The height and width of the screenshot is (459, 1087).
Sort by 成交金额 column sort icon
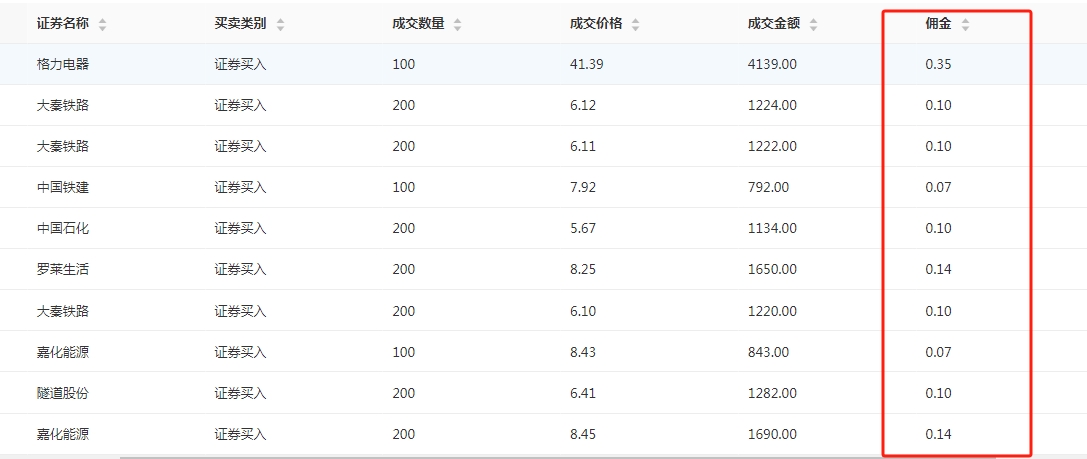[x=813, y=24]
